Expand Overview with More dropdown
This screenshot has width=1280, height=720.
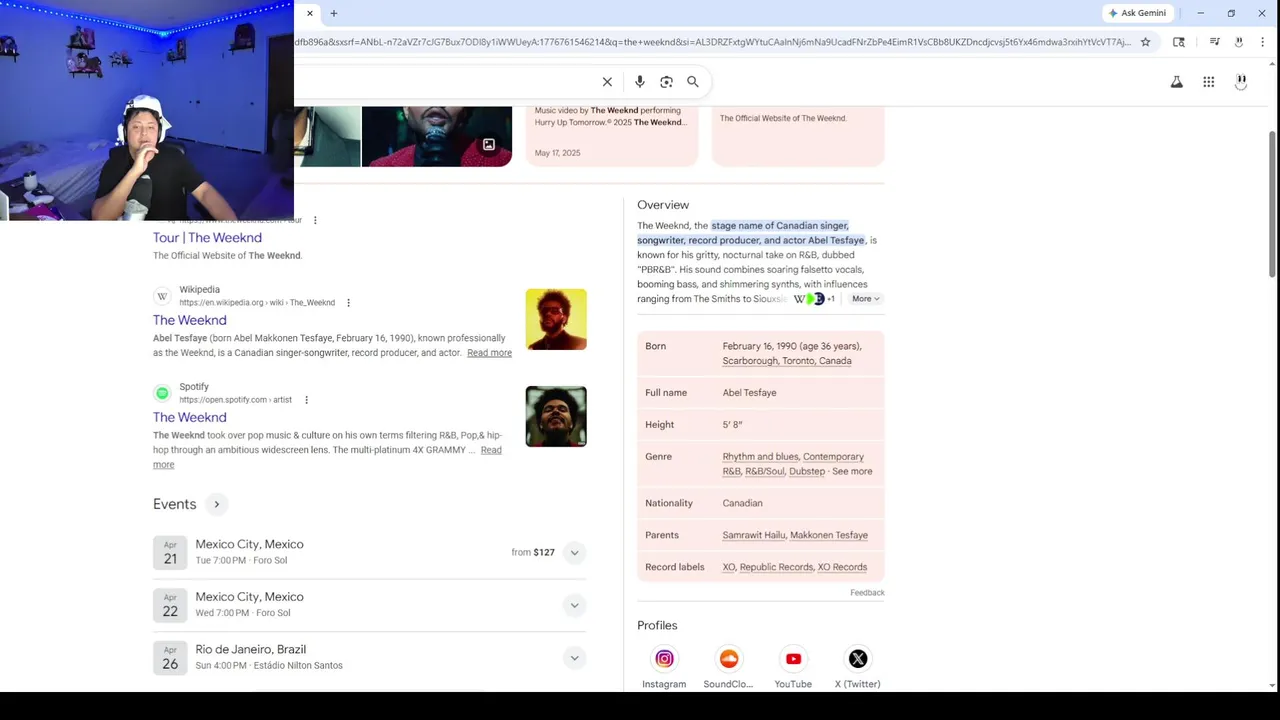(x=866, y=299)
